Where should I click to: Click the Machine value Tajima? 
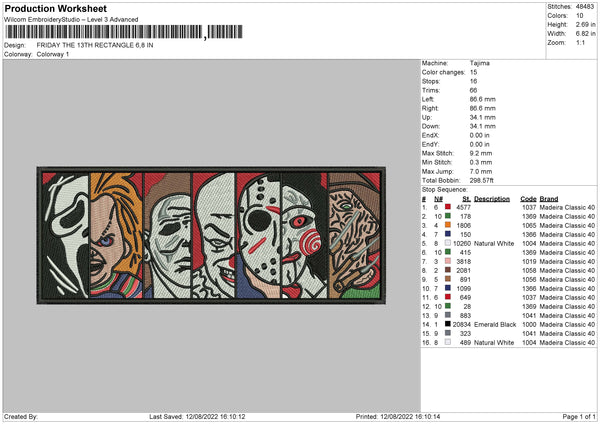(479, 63)
